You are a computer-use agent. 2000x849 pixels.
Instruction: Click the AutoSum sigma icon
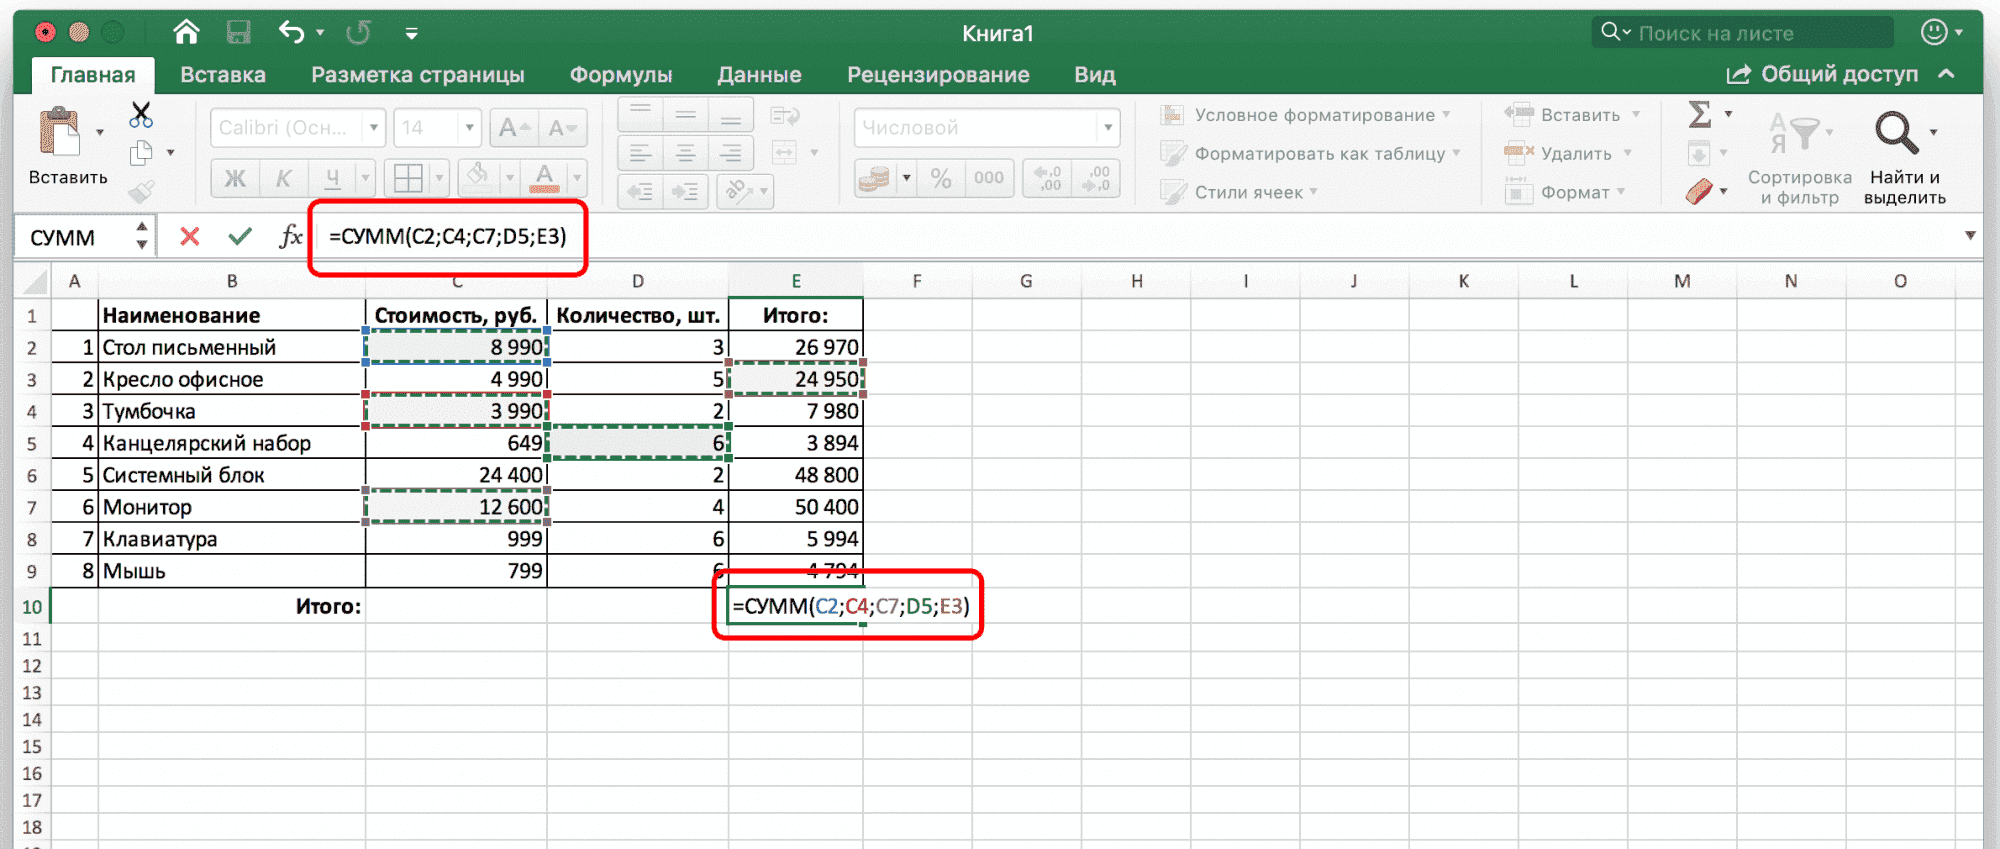[1699, 114]
